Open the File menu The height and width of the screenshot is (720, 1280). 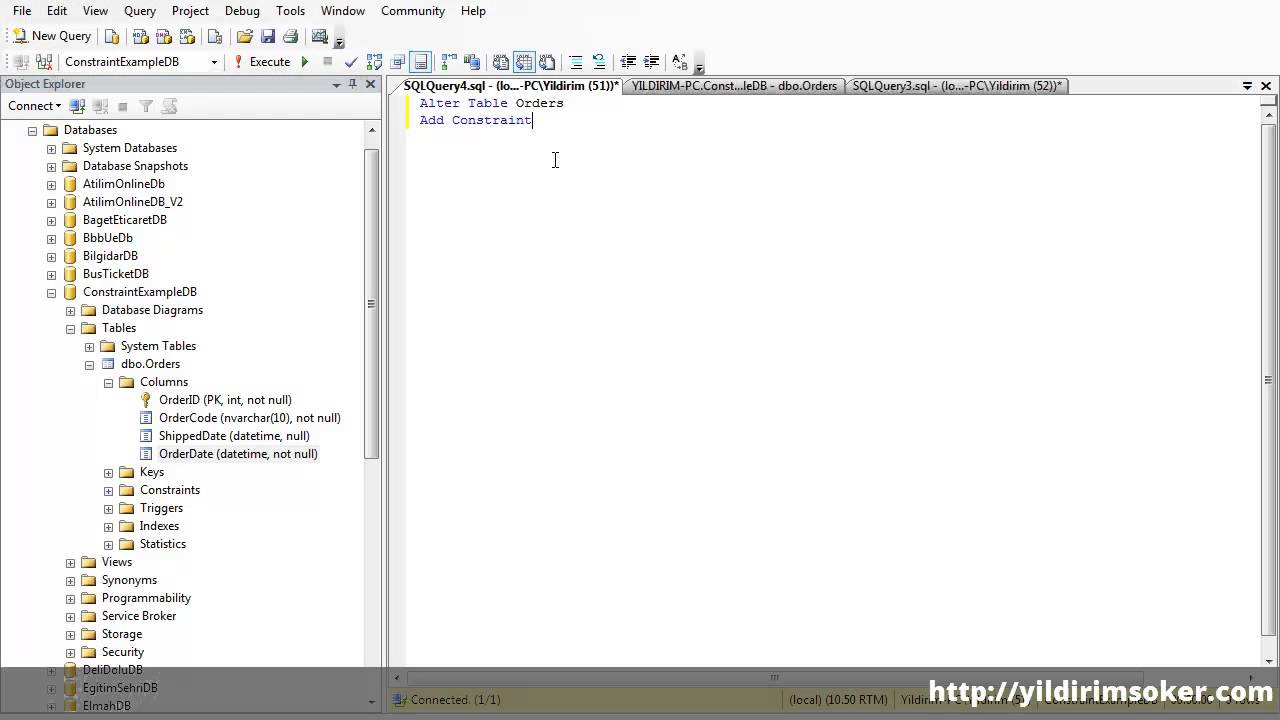(x=22, y=11)
